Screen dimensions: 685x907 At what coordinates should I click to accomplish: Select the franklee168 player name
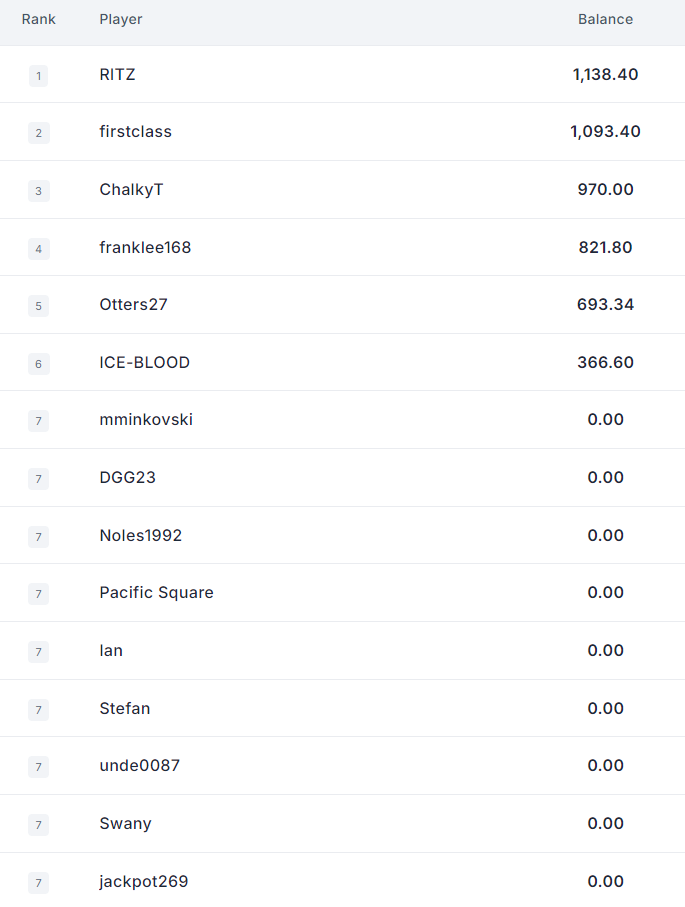tap(145, 248)
